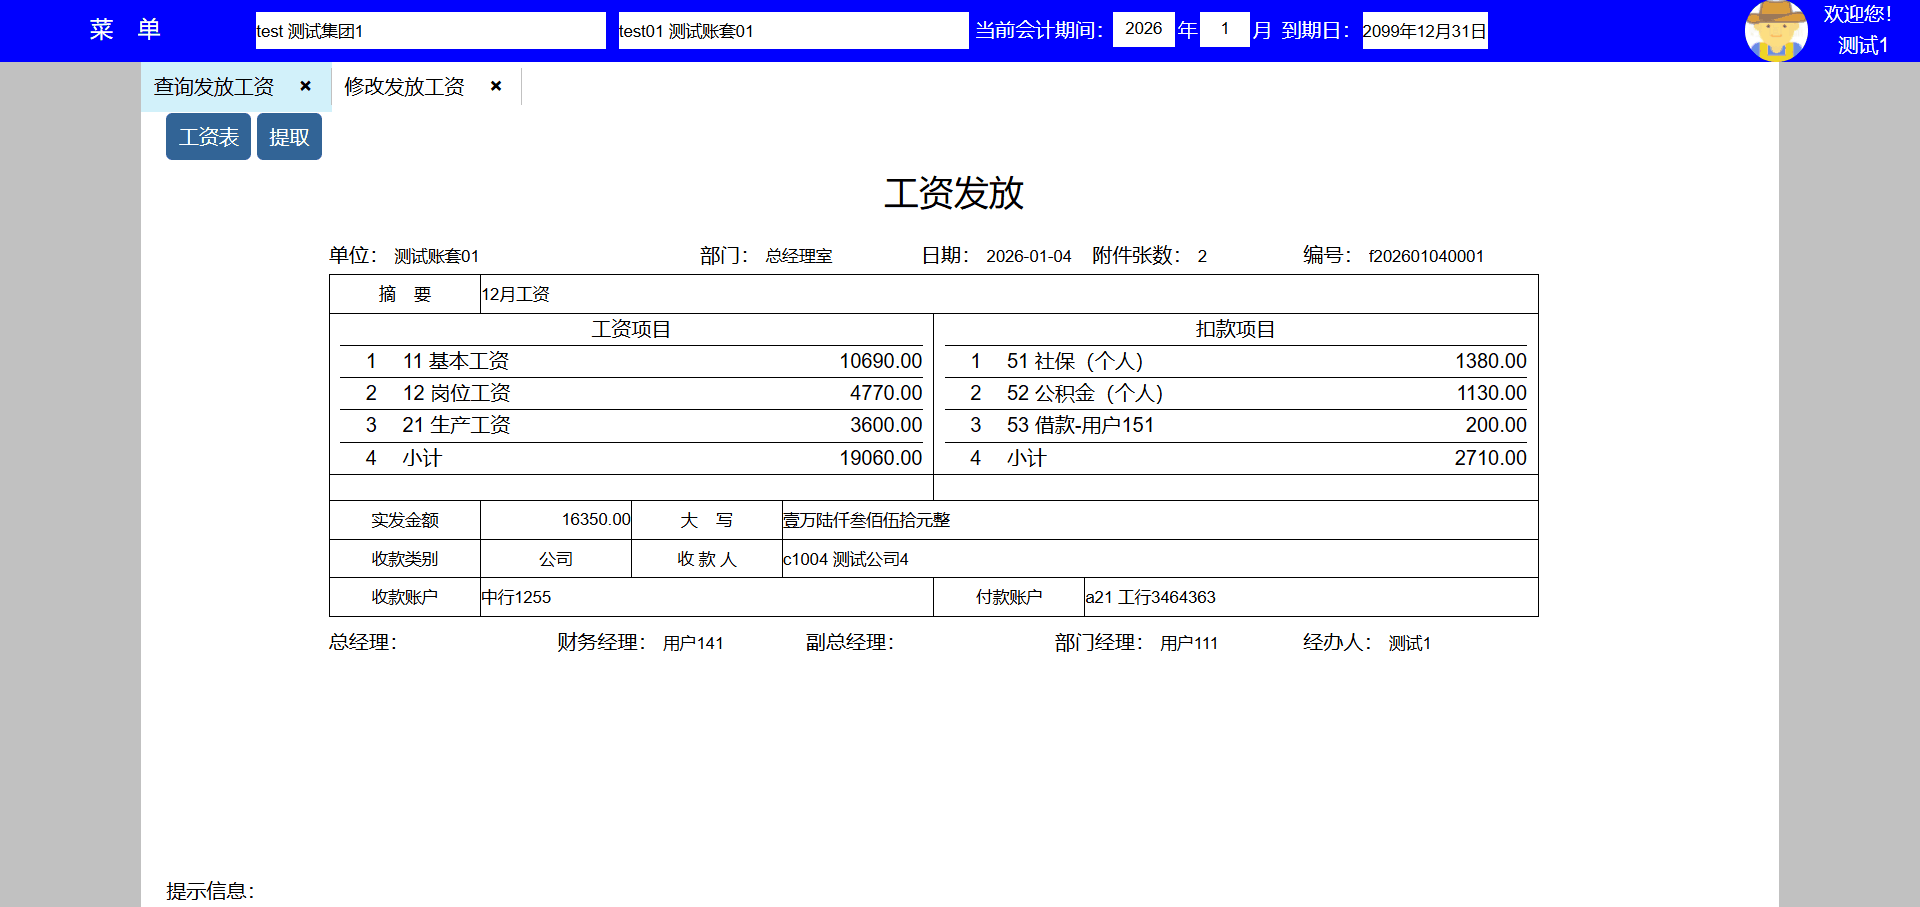Select the 53 借款-用户151 deduction row
The image size is (1920, 907).
1235,425
